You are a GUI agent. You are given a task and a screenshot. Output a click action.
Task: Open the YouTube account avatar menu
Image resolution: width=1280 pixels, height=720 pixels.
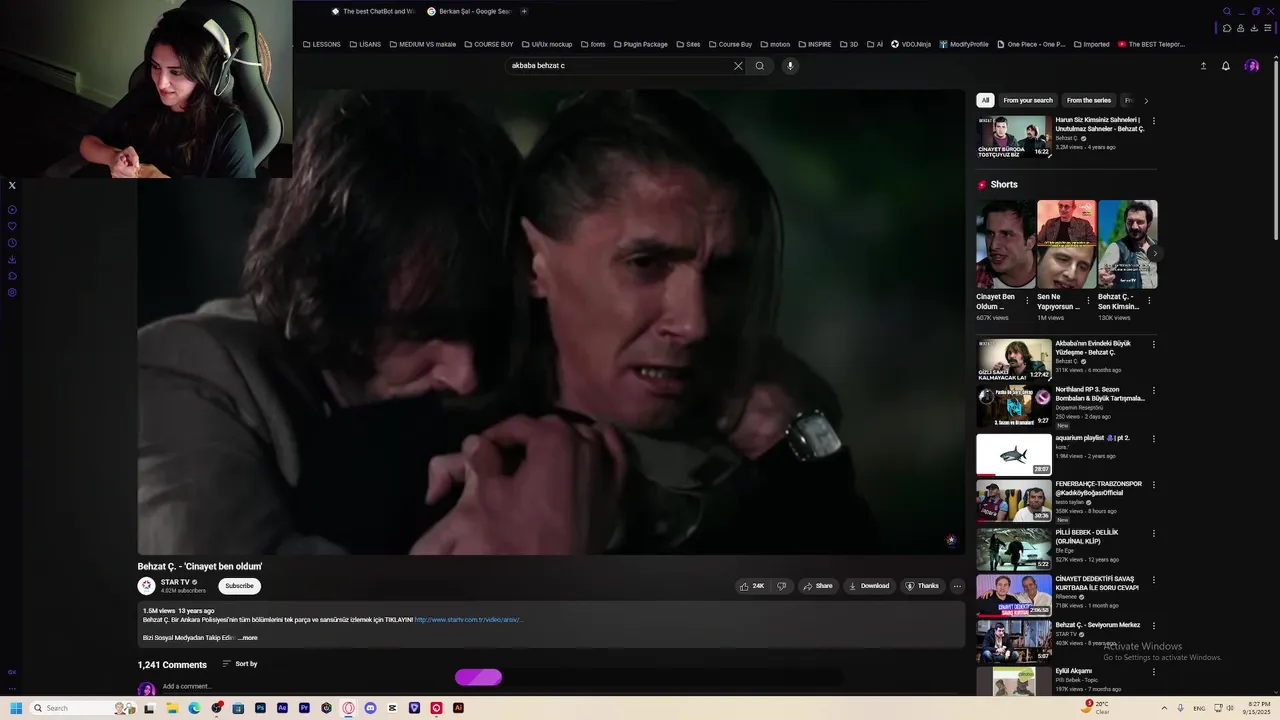[1252, 66]
